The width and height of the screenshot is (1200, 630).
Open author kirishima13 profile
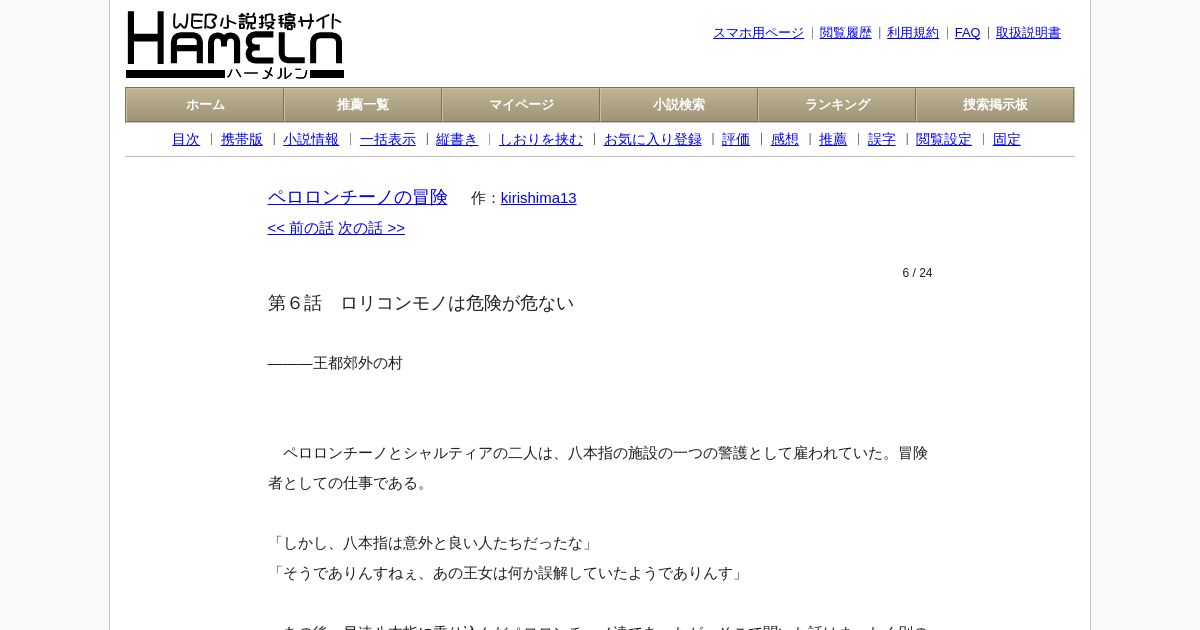[x=539, y=198]
